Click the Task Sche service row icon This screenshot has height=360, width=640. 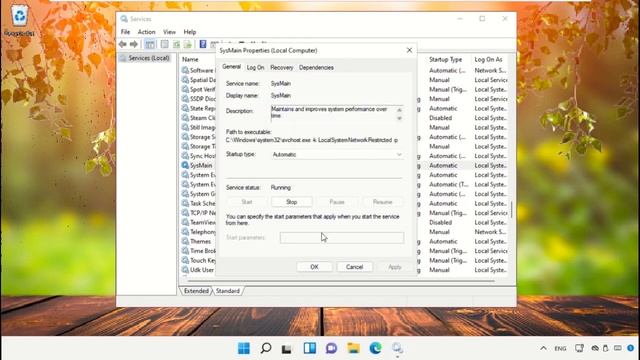tap(185, 203)
